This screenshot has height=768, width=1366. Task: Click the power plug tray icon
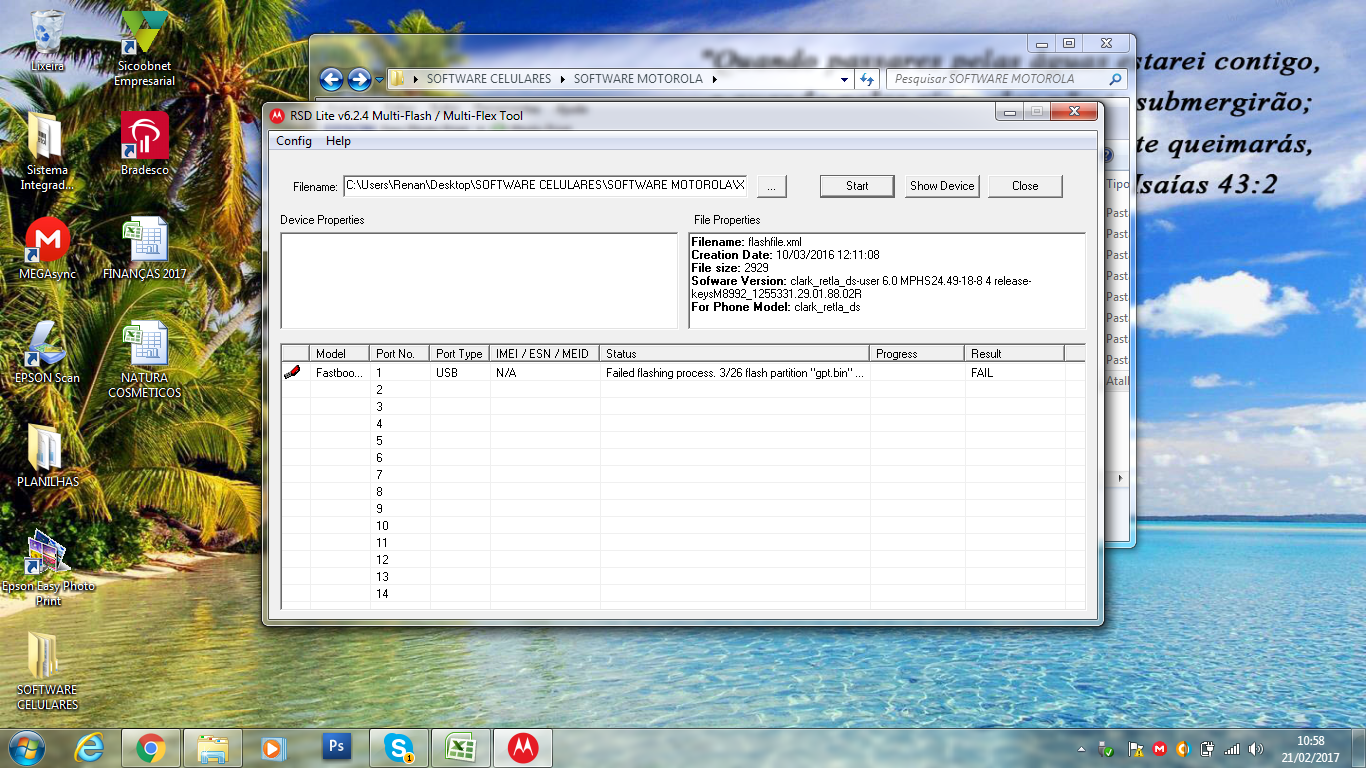(x=1208, y=748)
